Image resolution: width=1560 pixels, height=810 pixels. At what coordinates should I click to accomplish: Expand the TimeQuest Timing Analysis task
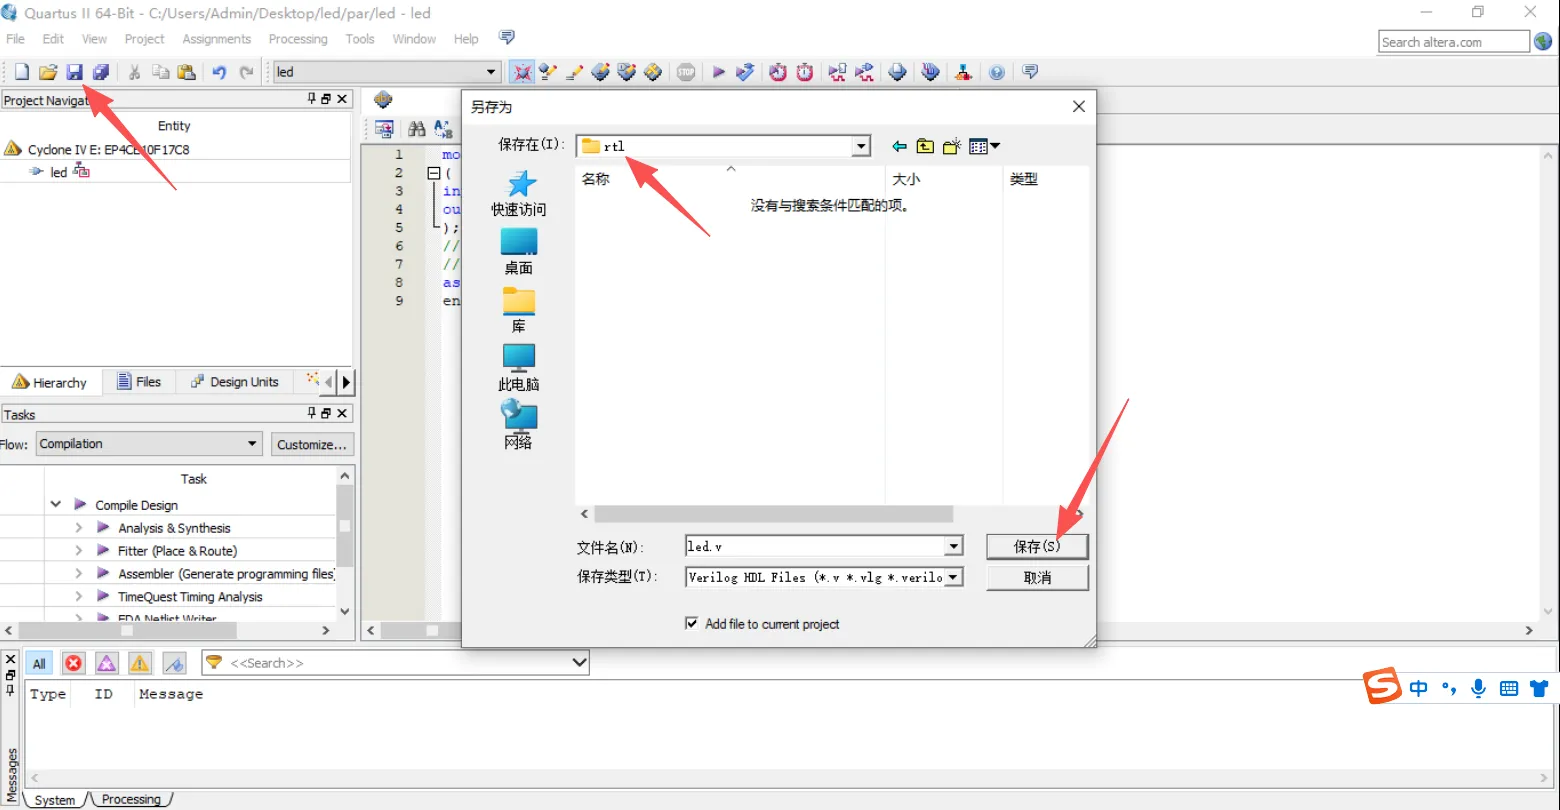coord(79,596)
